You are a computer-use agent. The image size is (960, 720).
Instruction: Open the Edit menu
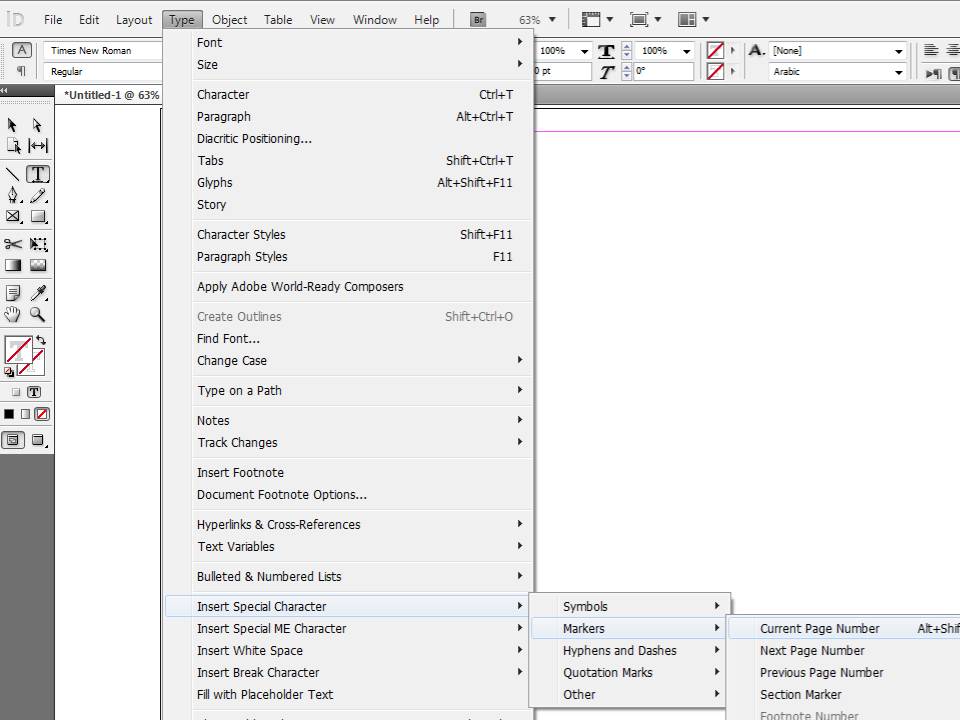coord(89,20)
